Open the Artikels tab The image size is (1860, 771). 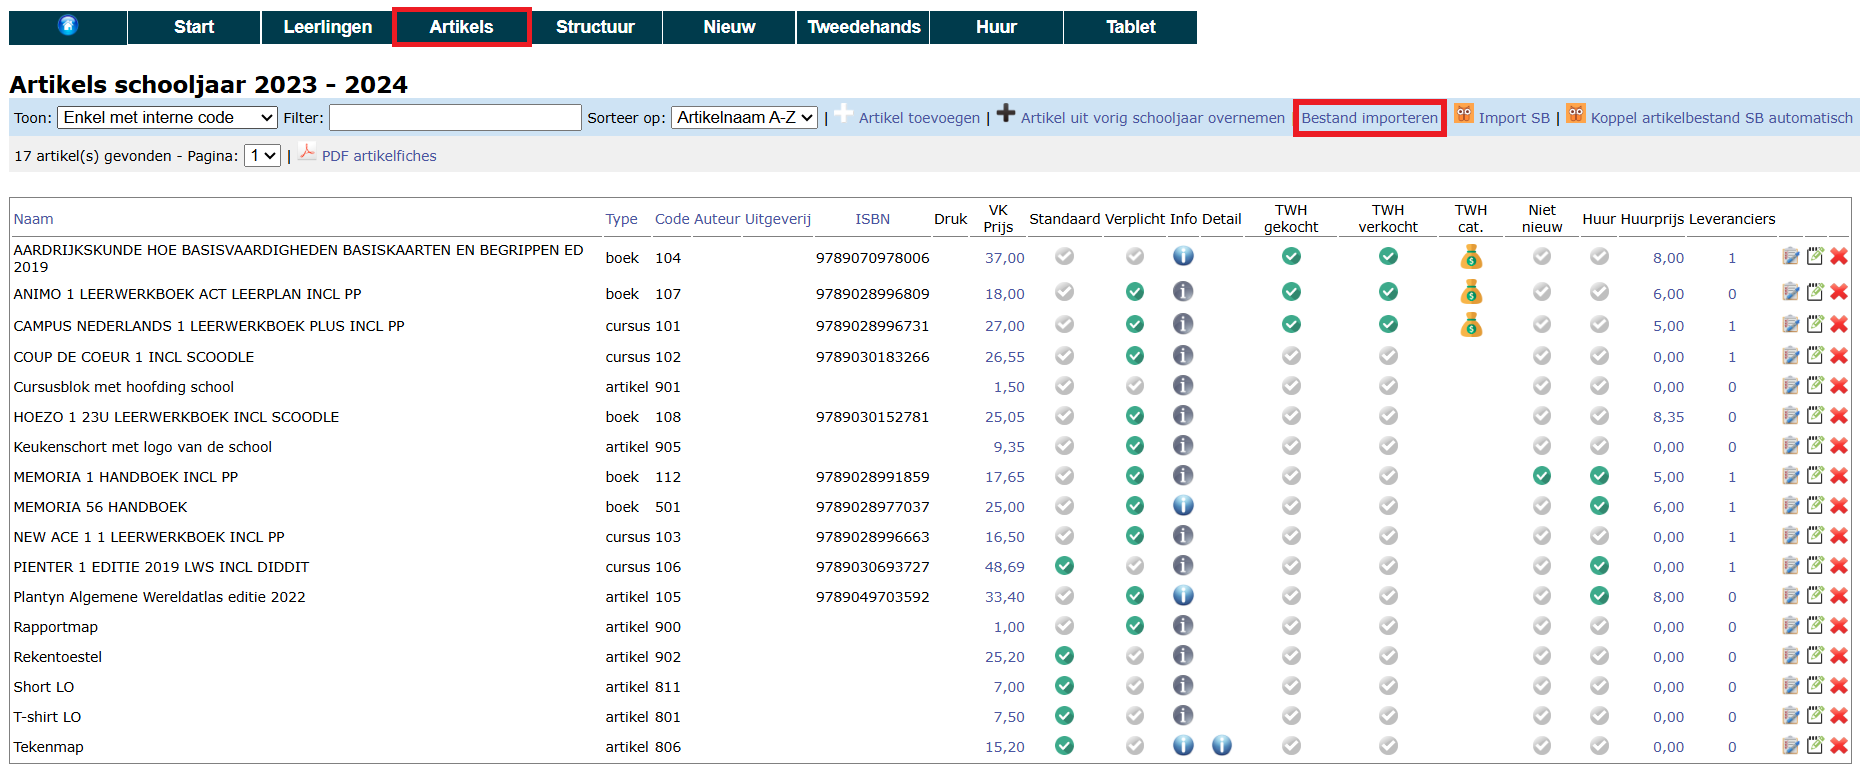pyautogui.click(x=461, y=27)
